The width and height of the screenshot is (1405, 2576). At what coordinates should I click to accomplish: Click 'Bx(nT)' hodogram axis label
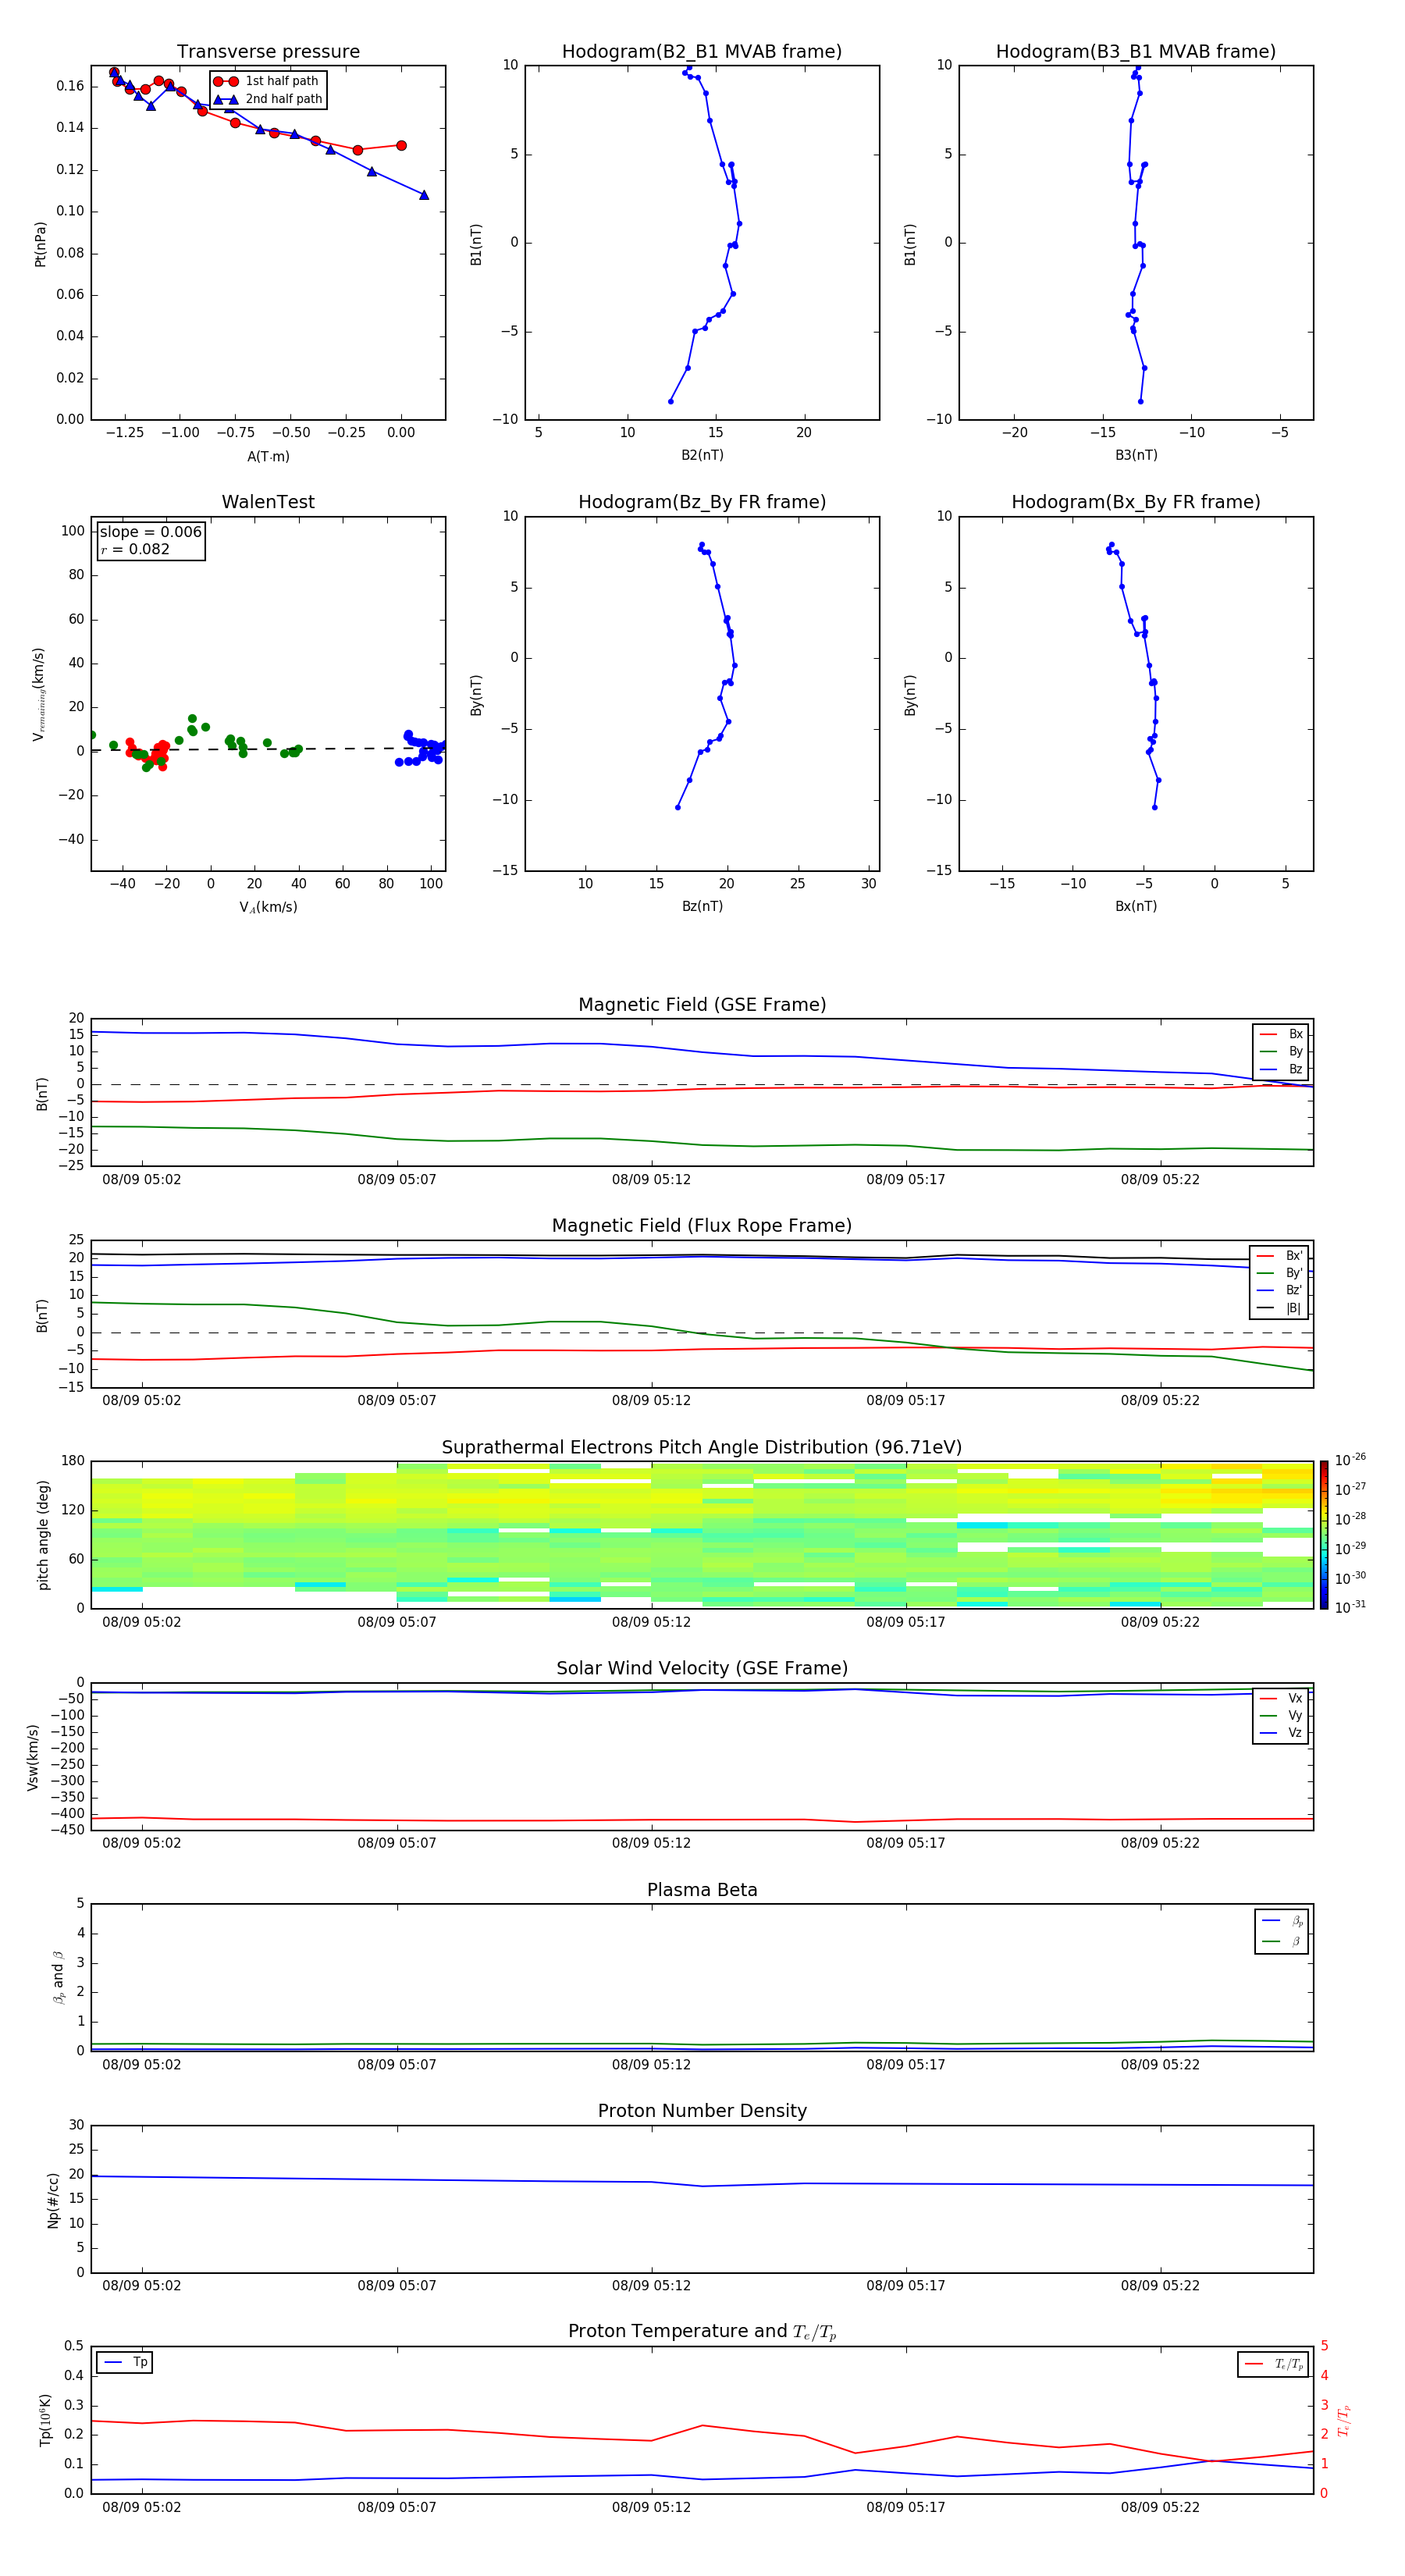(1136, 906)
